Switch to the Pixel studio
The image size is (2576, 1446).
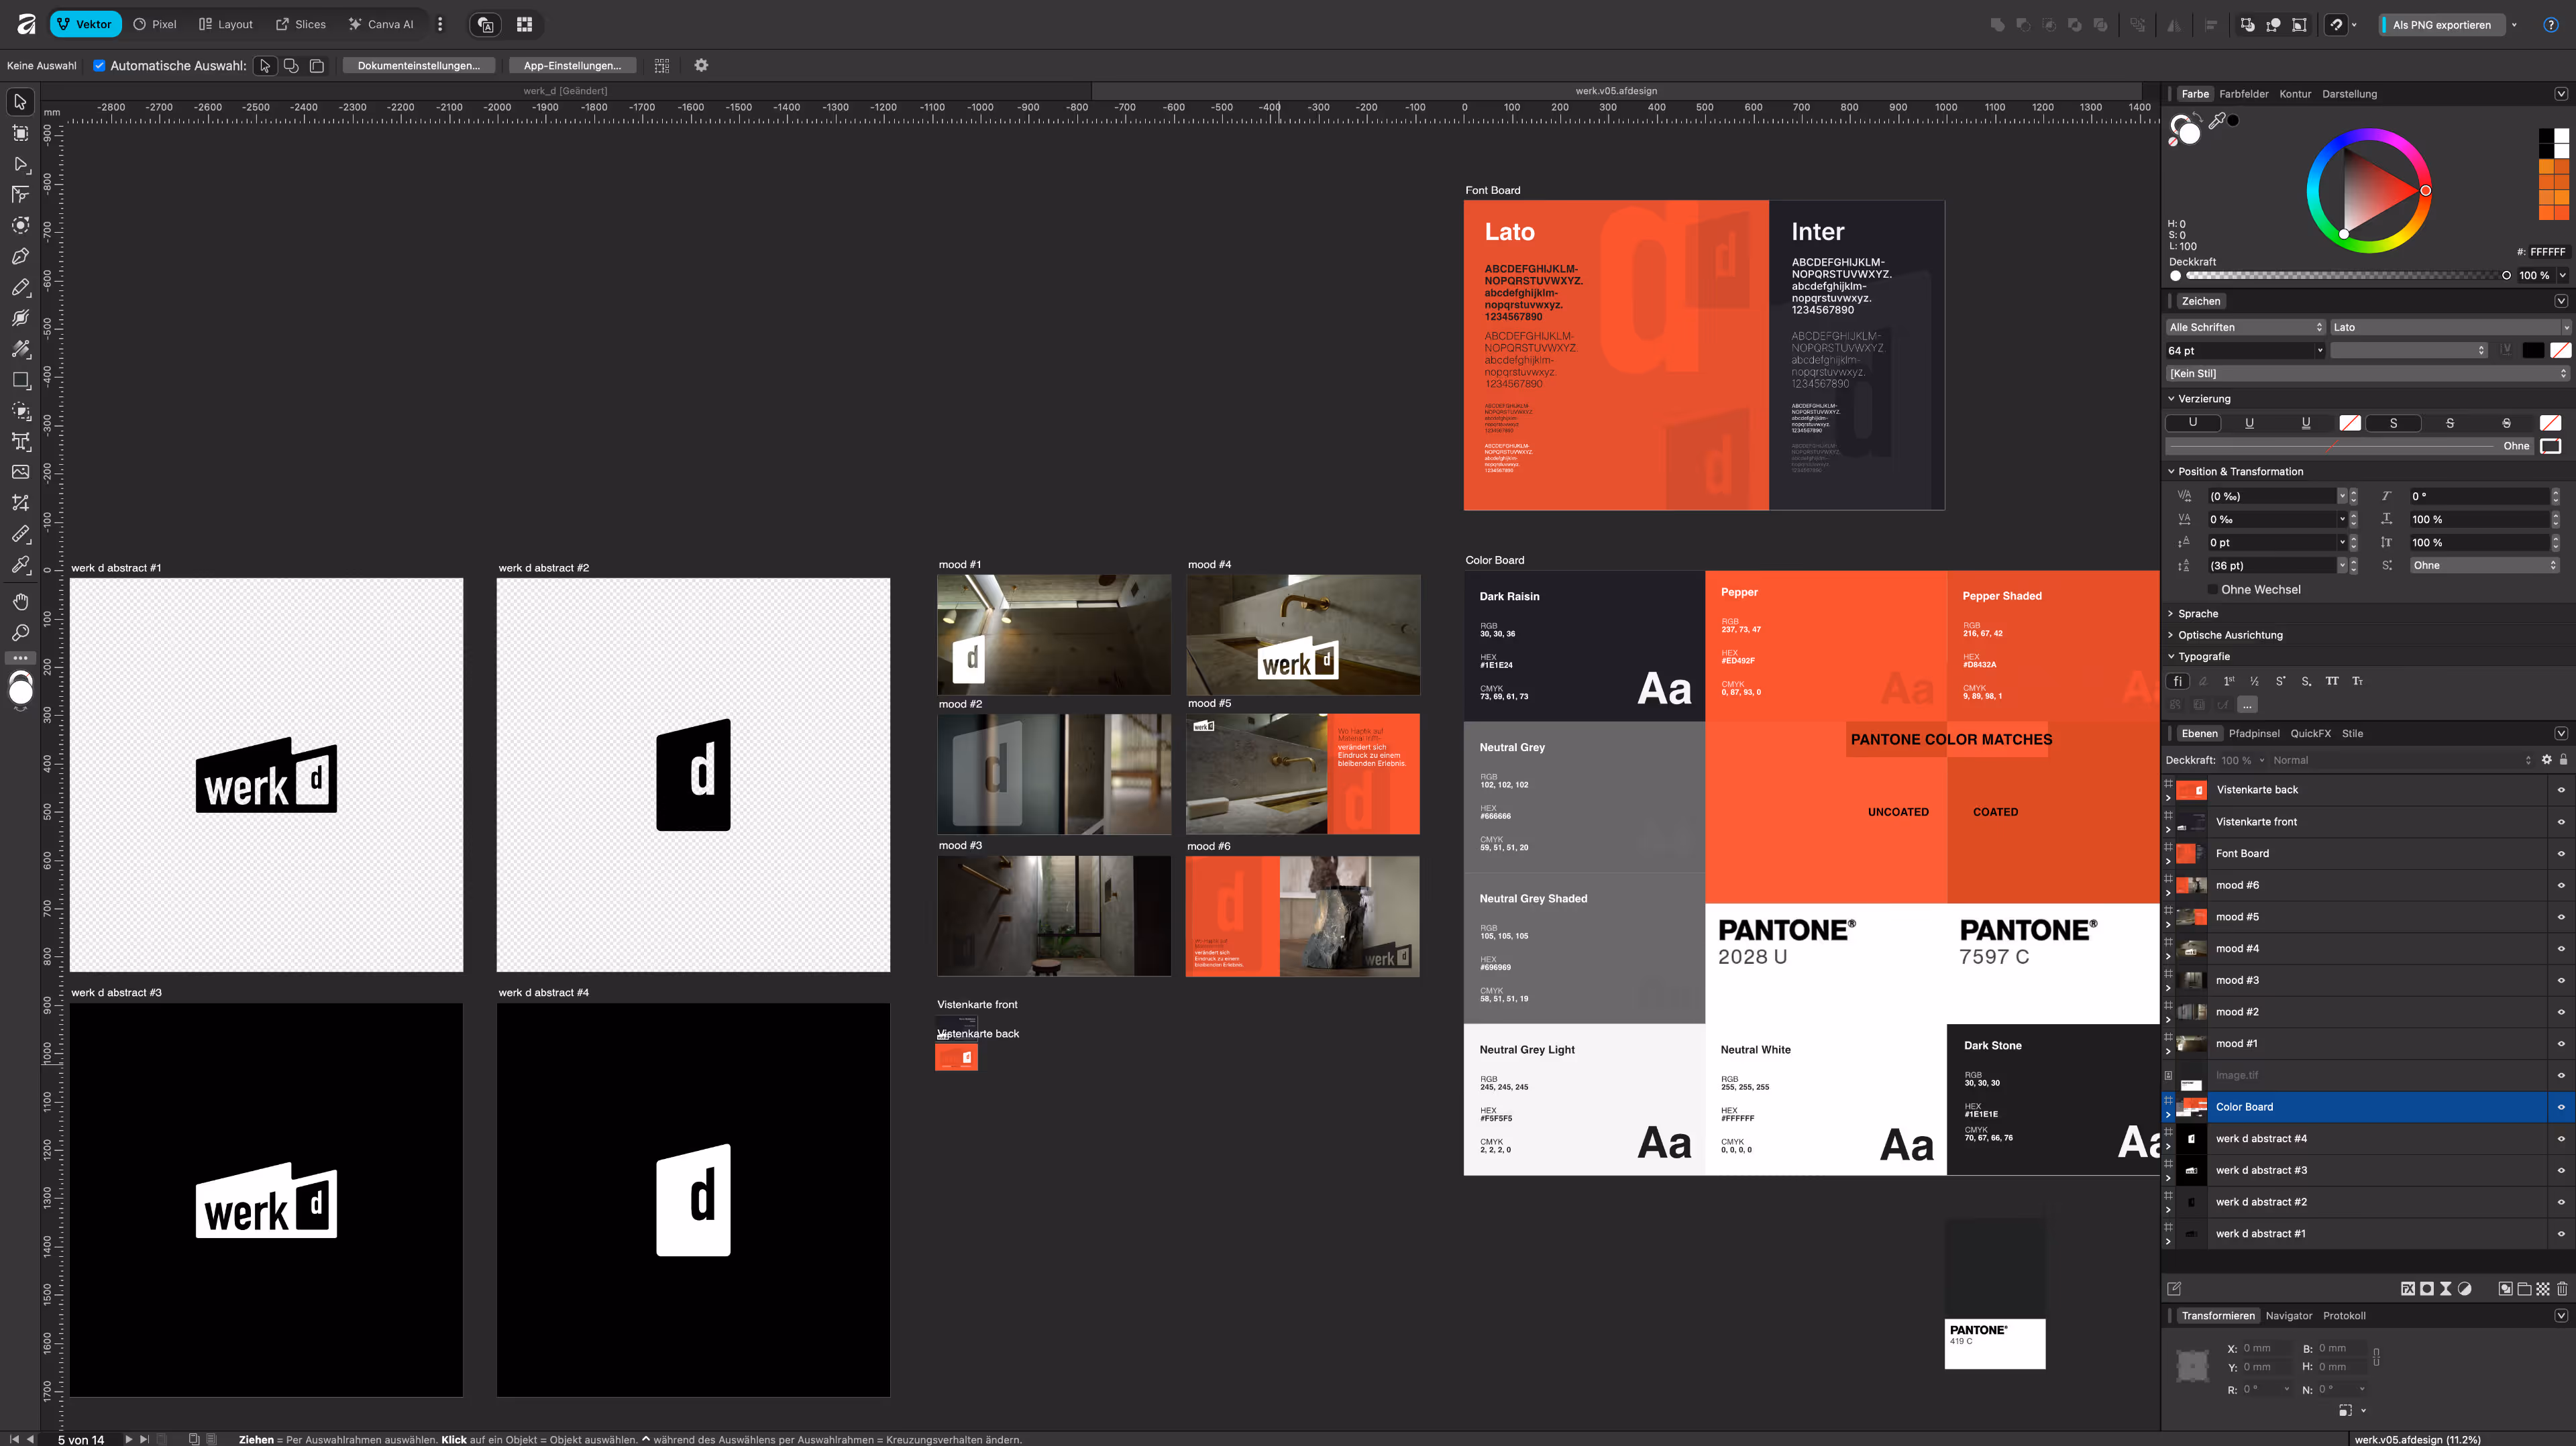point(155,25)
